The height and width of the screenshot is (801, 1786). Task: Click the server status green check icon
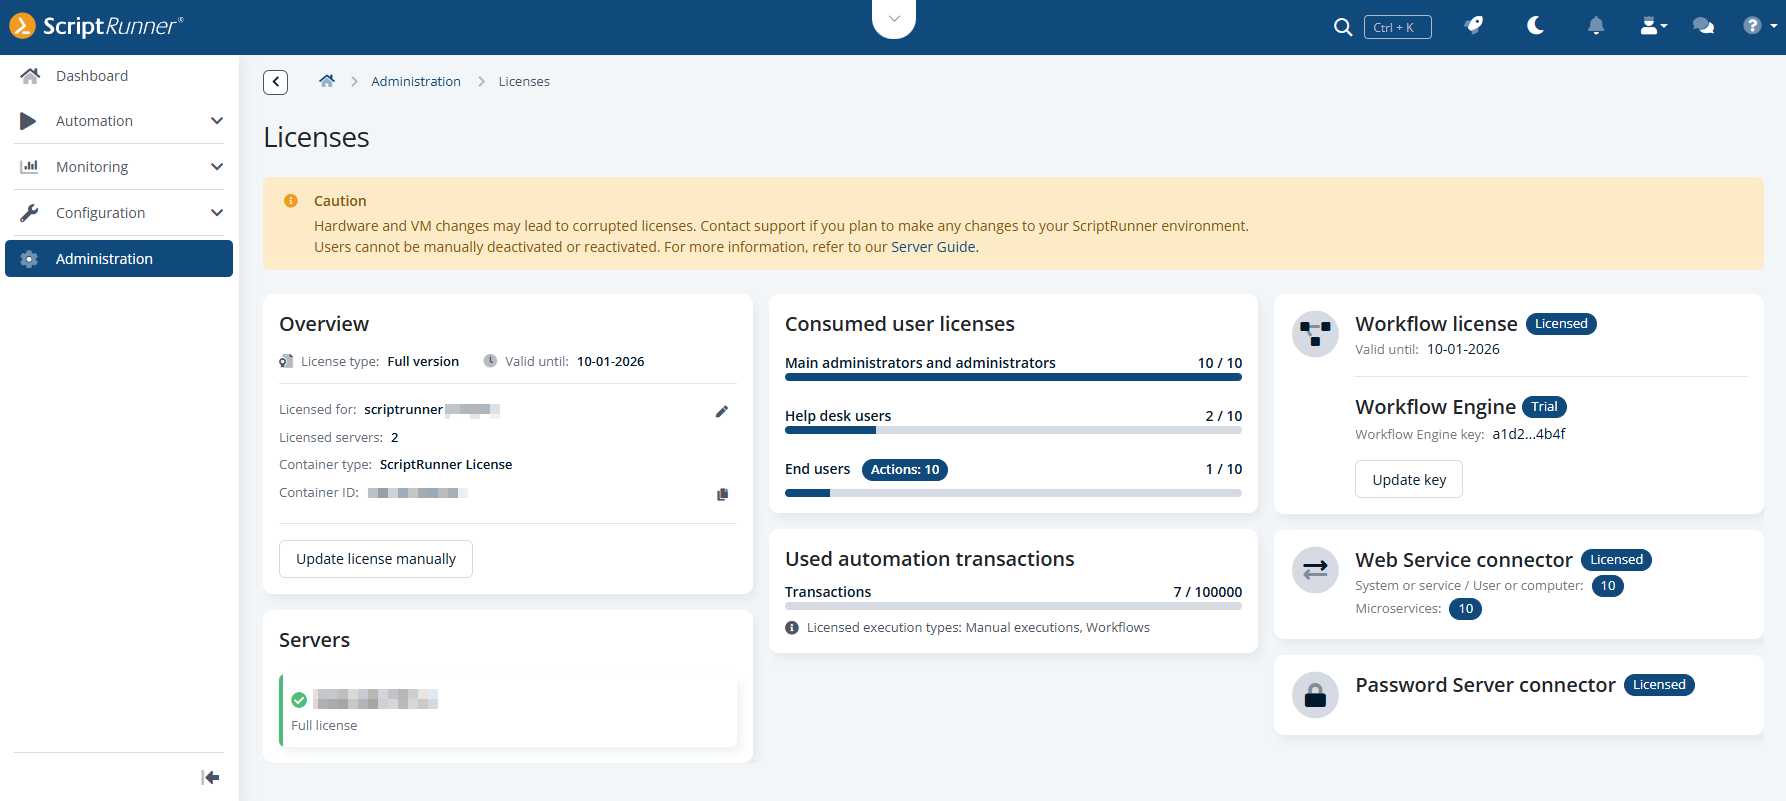coord(299,700)
